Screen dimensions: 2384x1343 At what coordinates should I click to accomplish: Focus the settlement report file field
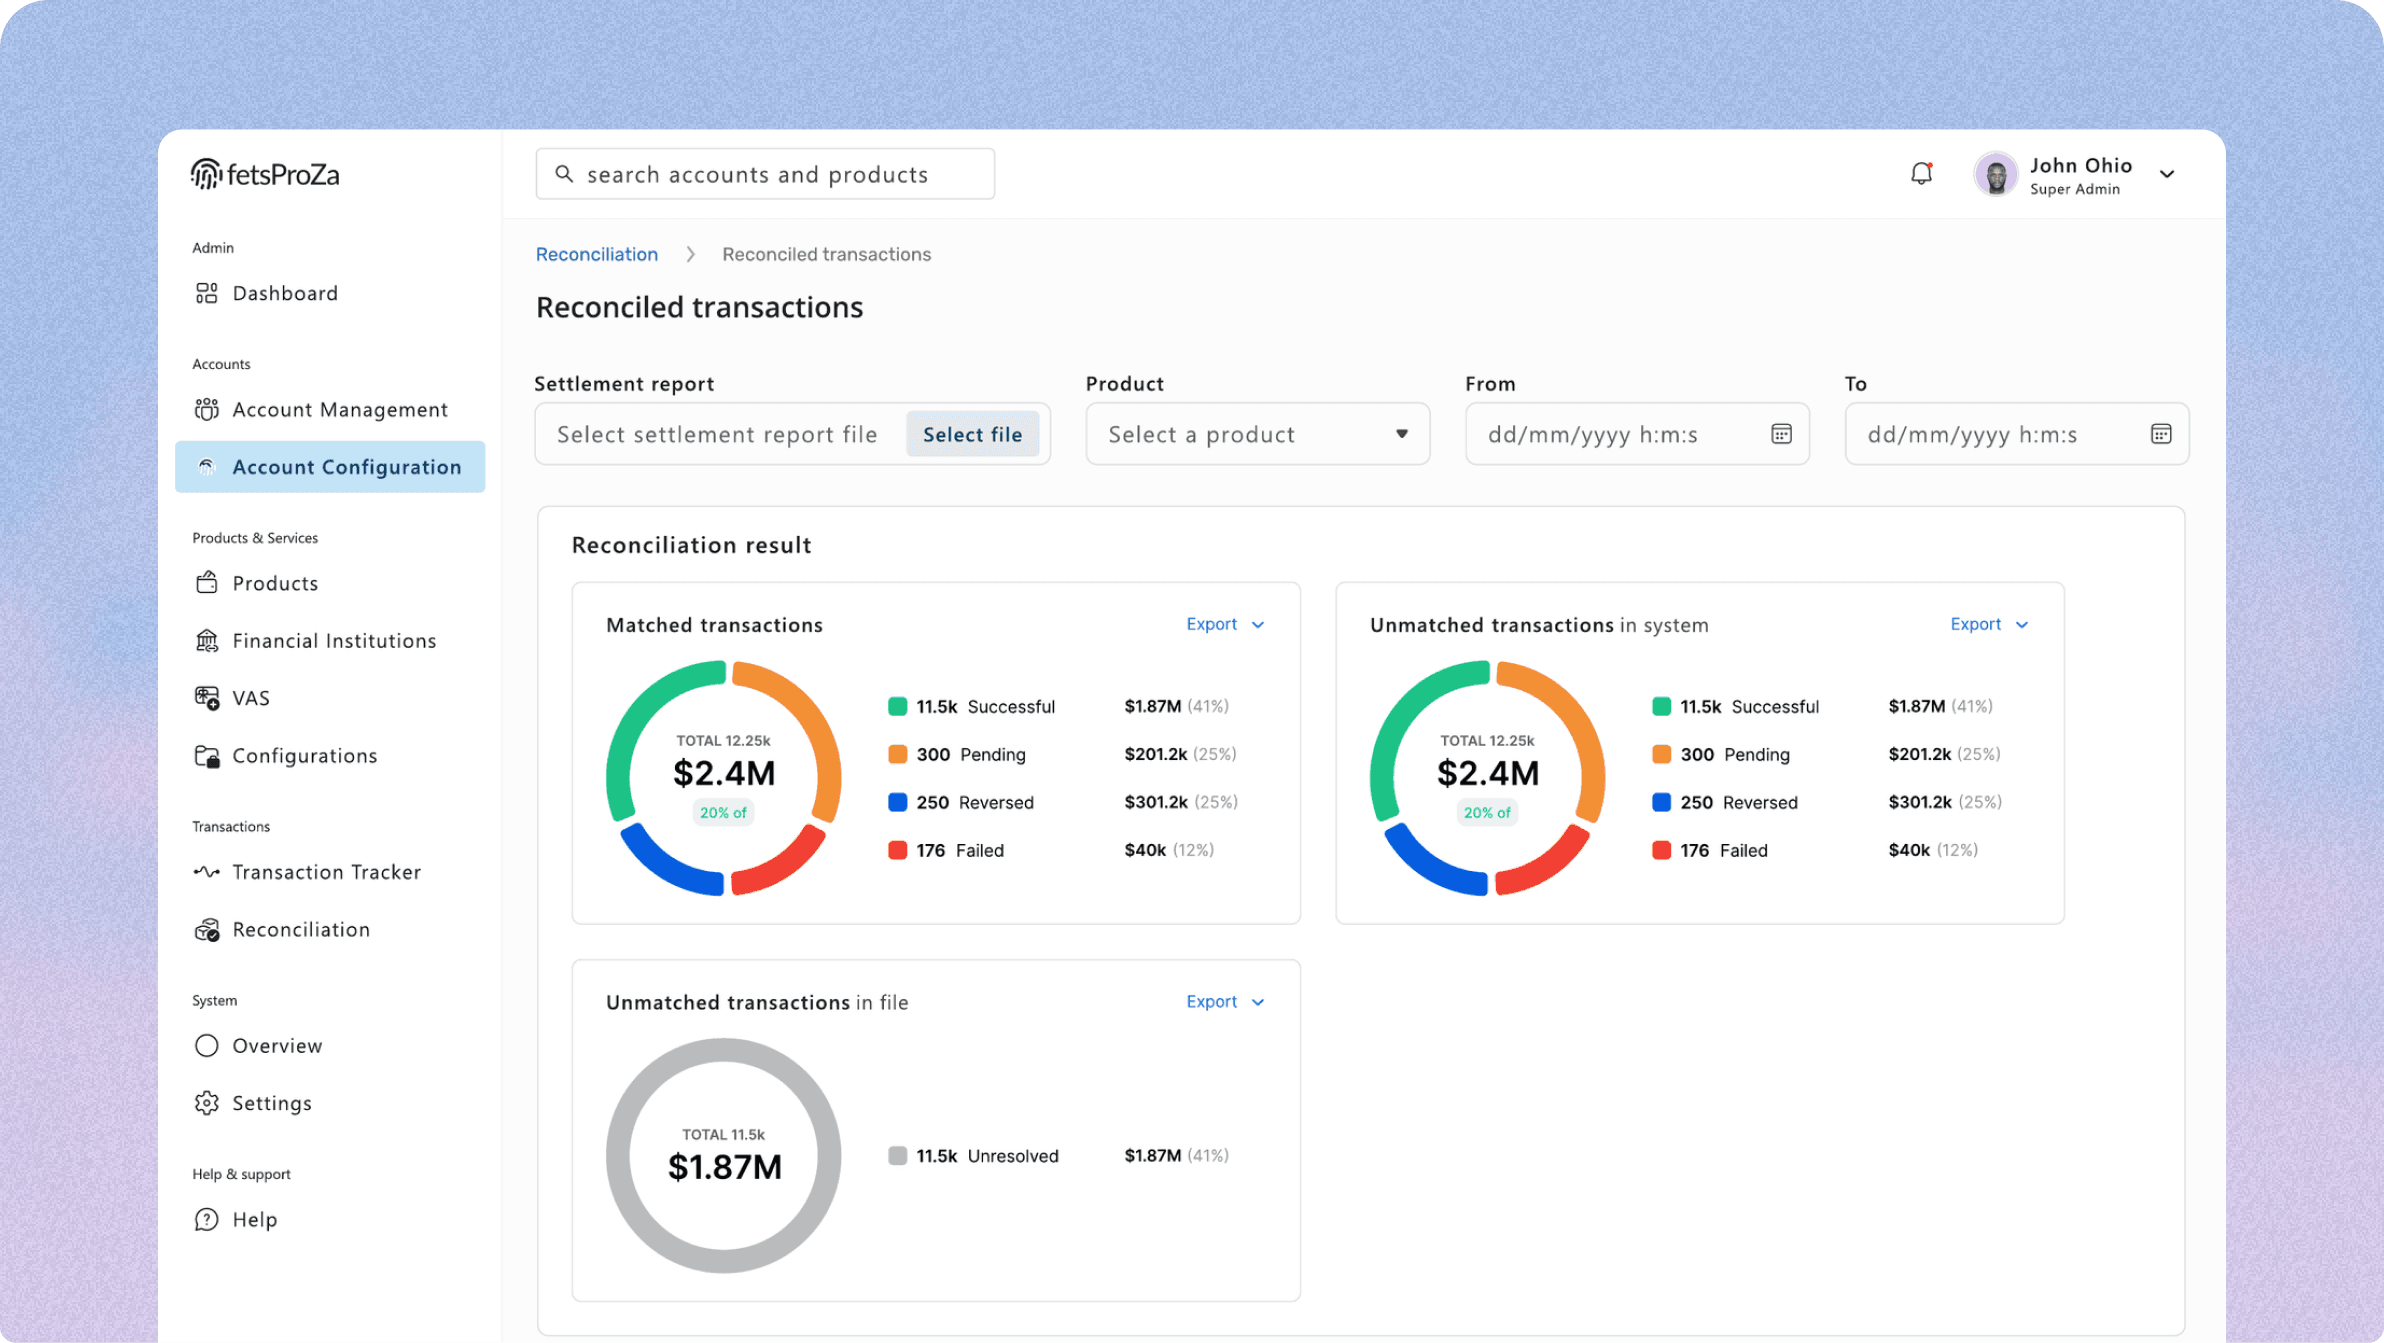(x=792, y=434)
